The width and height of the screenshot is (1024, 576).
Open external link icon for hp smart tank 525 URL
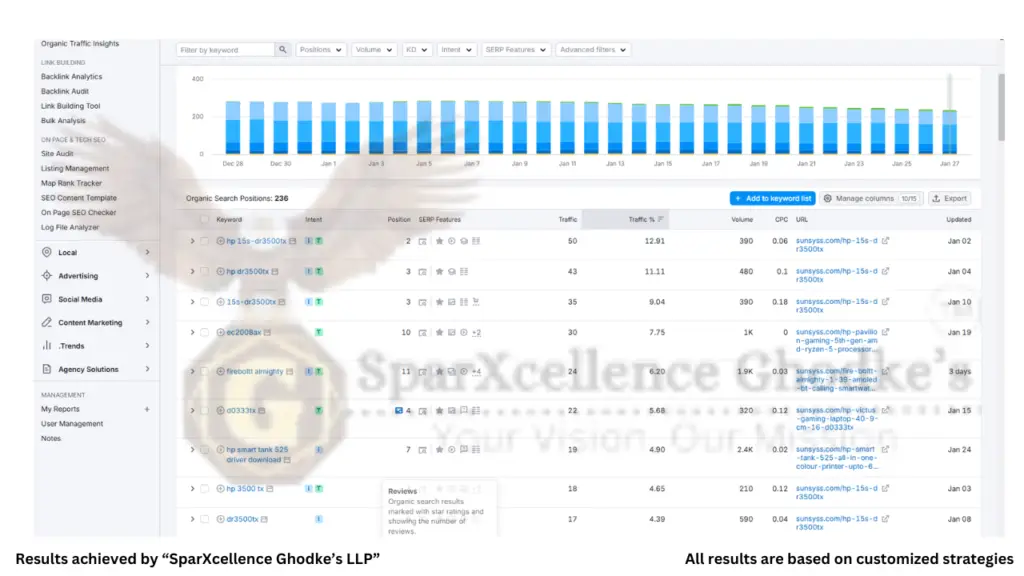[886, 450]
